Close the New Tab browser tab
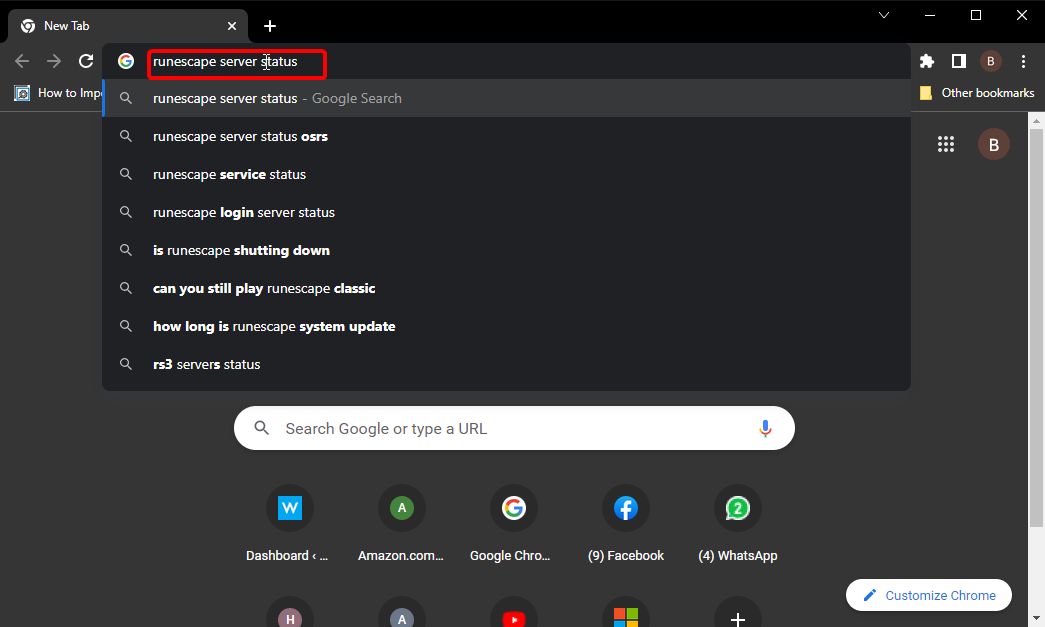 tap(232, 26)
